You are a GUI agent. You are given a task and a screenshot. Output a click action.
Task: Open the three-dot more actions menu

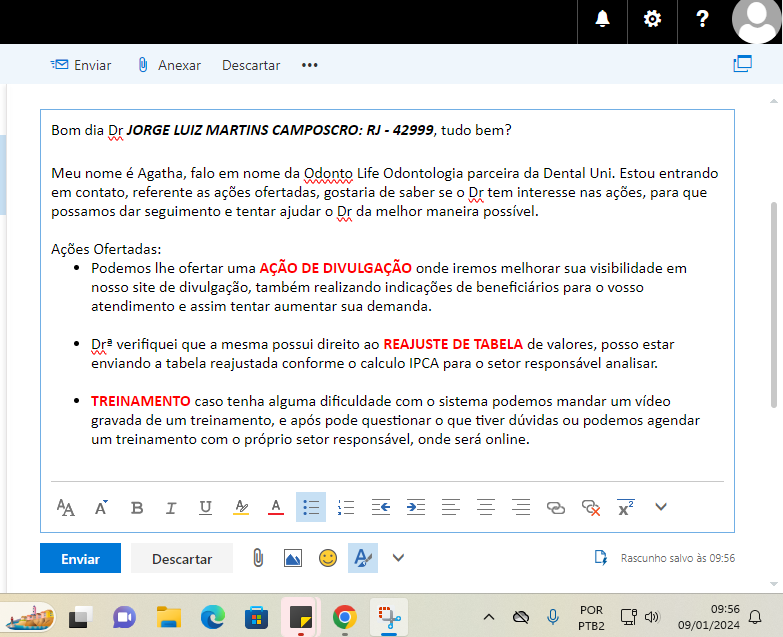click(x=310, y=65)
